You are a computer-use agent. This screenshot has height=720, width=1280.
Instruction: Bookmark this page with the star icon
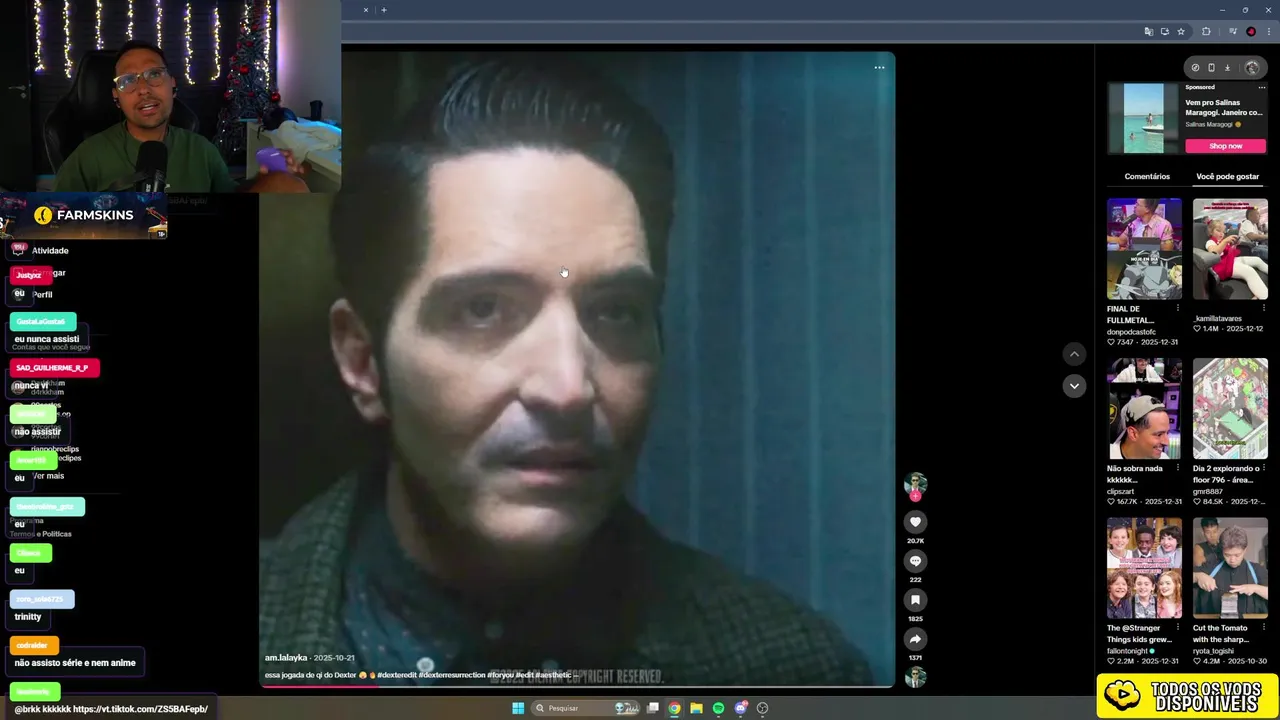[1181, 32]
